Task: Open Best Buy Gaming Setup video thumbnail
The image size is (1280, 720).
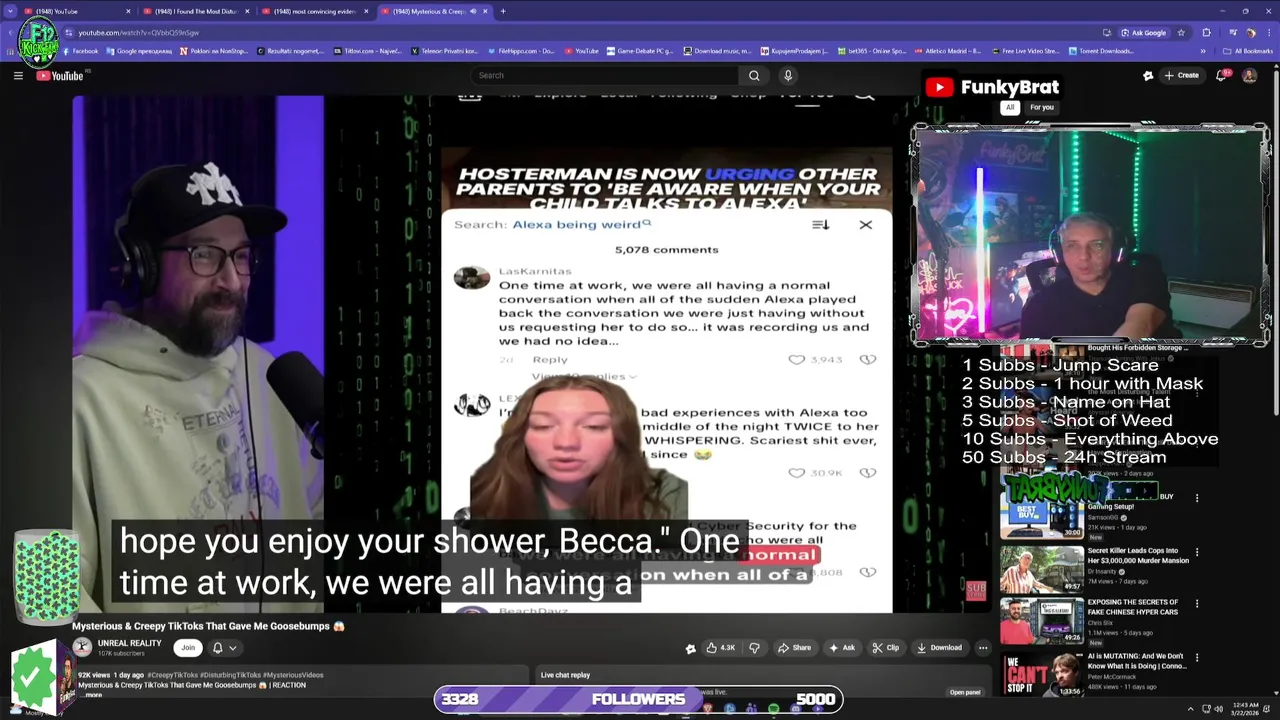Action: pos(1041,516)
